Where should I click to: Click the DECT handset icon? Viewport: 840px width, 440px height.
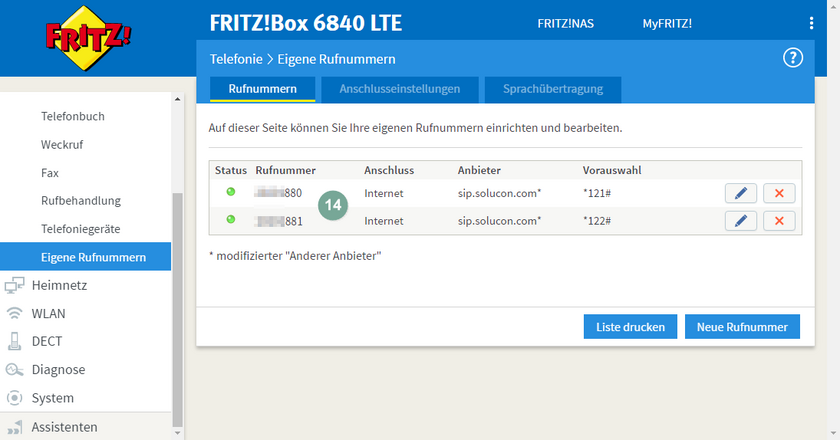point(14,341)
